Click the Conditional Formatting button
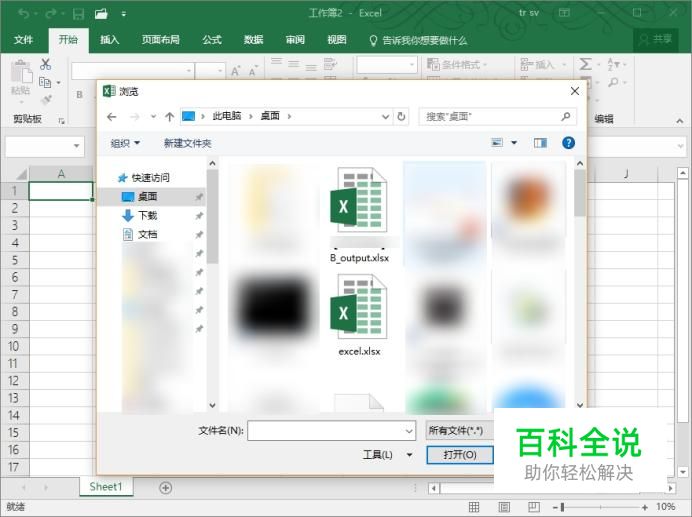692x517 pixels. [456, 64]
